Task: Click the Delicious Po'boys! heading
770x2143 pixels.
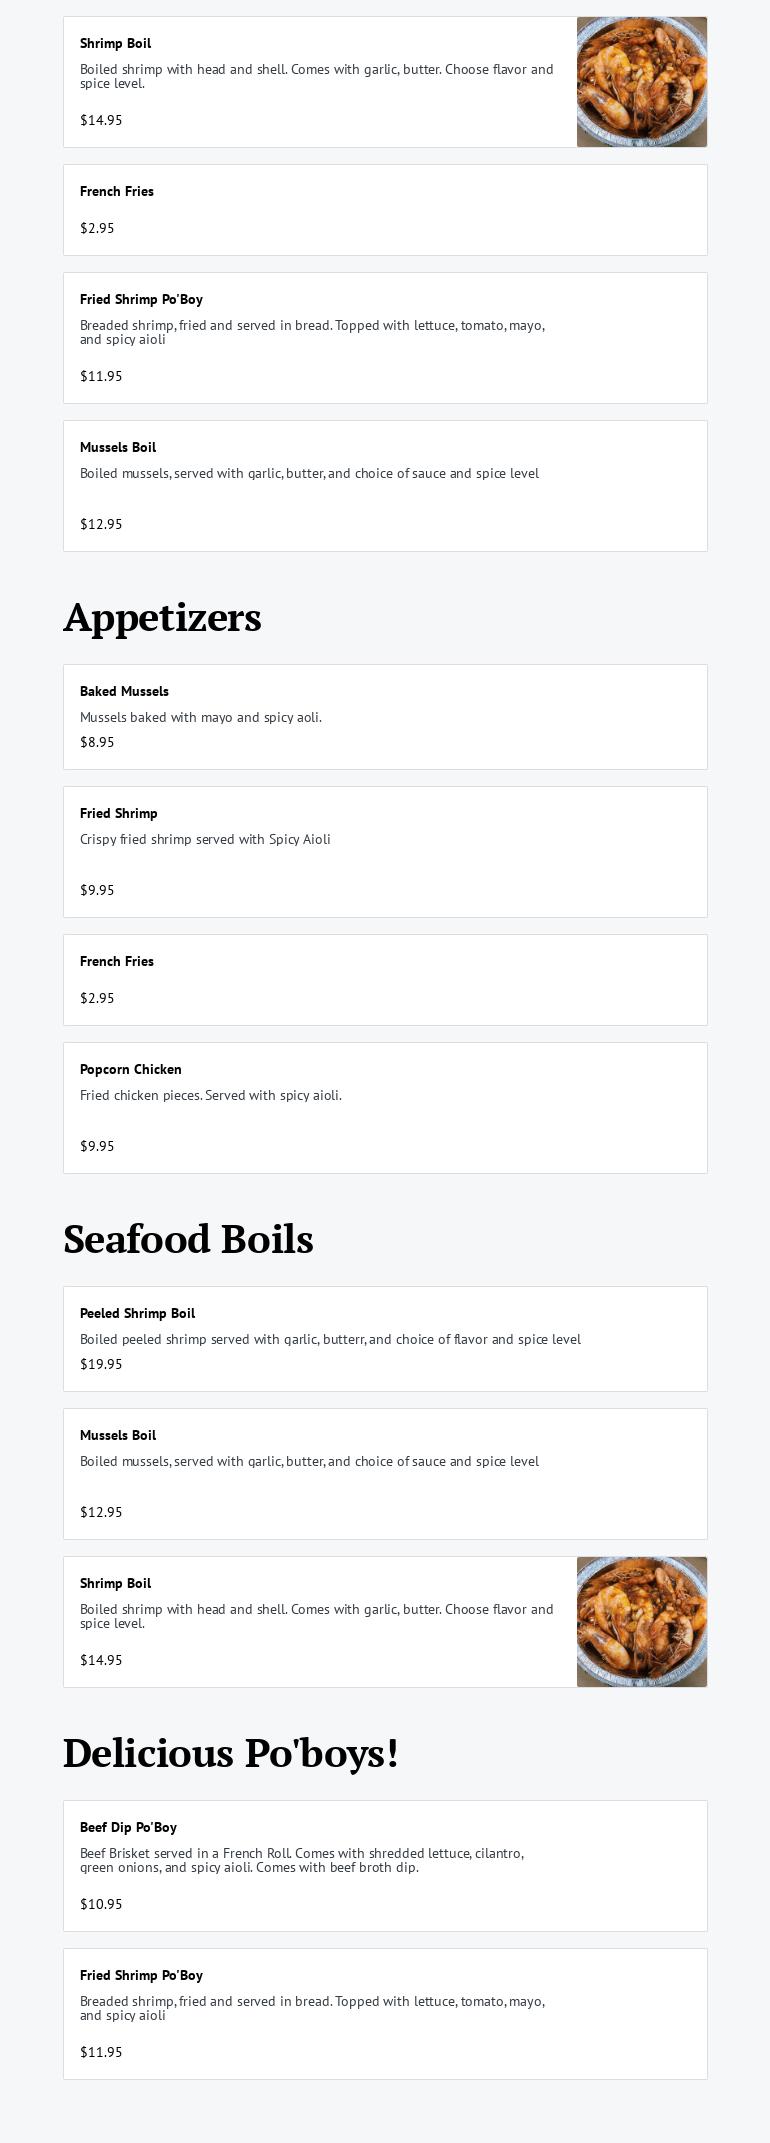Action: tap(231, 1753)
